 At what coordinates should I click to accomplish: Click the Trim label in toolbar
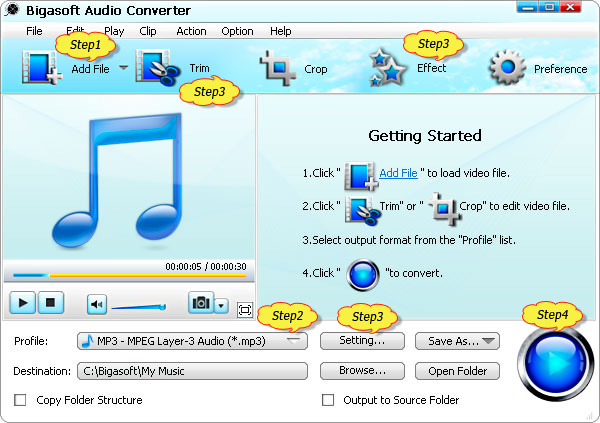[199, 68]
